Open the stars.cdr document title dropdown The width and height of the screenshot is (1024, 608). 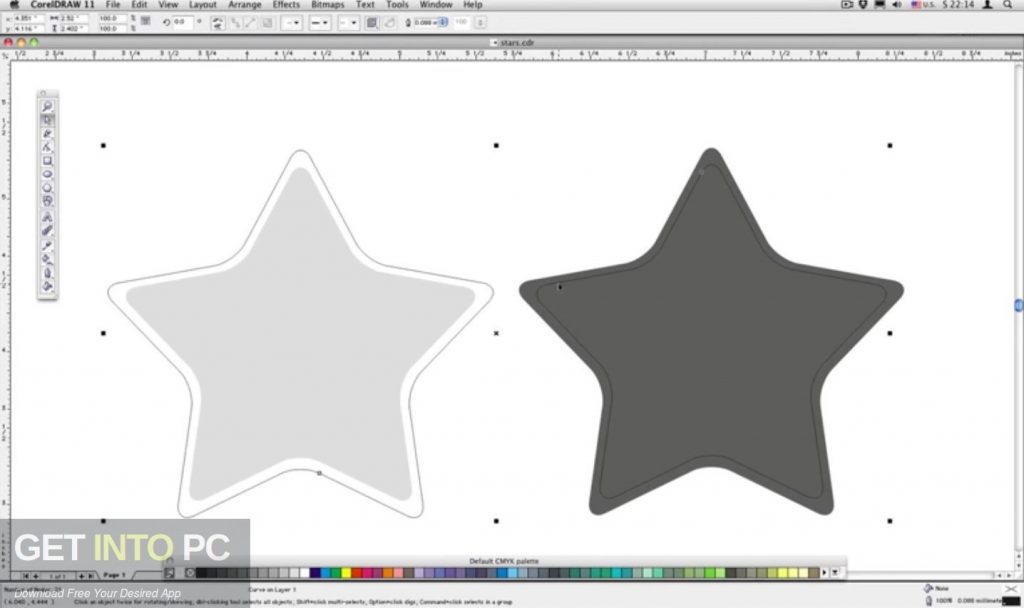[x=494, y=42]
